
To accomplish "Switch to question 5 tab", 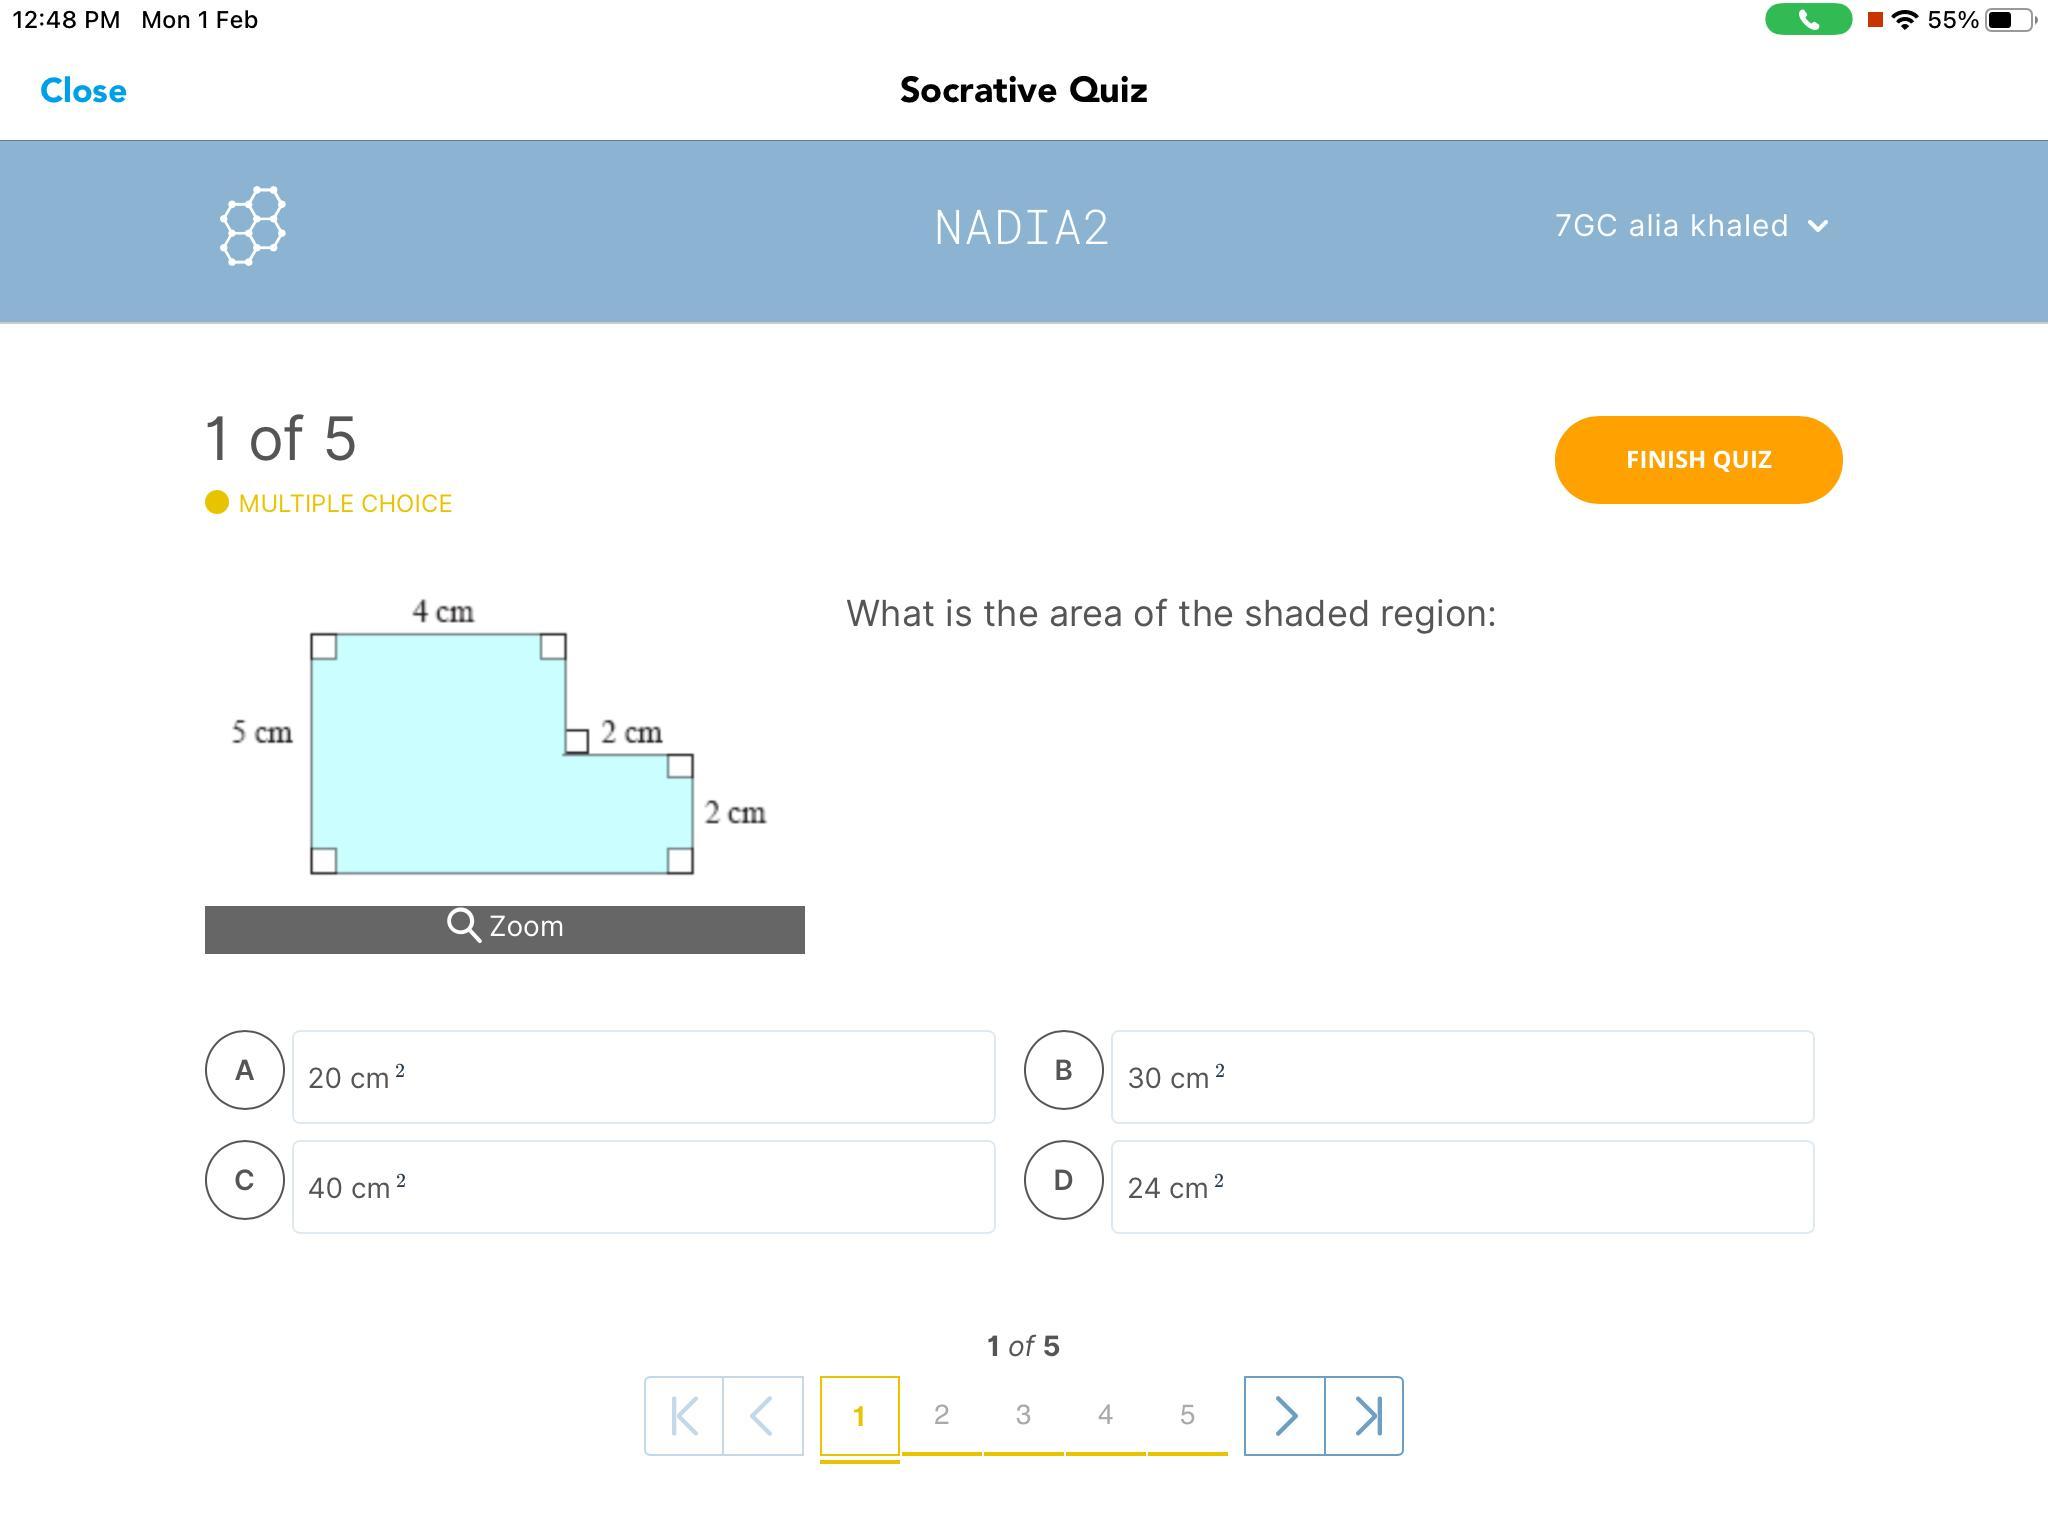I will [1187, 1415].
